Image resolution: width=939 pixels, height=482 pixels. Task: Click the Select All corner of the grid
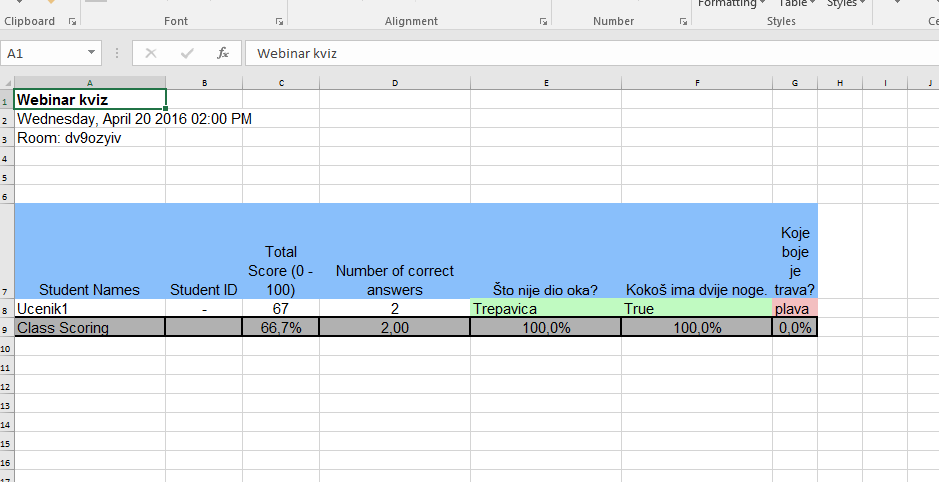(7, 83)
